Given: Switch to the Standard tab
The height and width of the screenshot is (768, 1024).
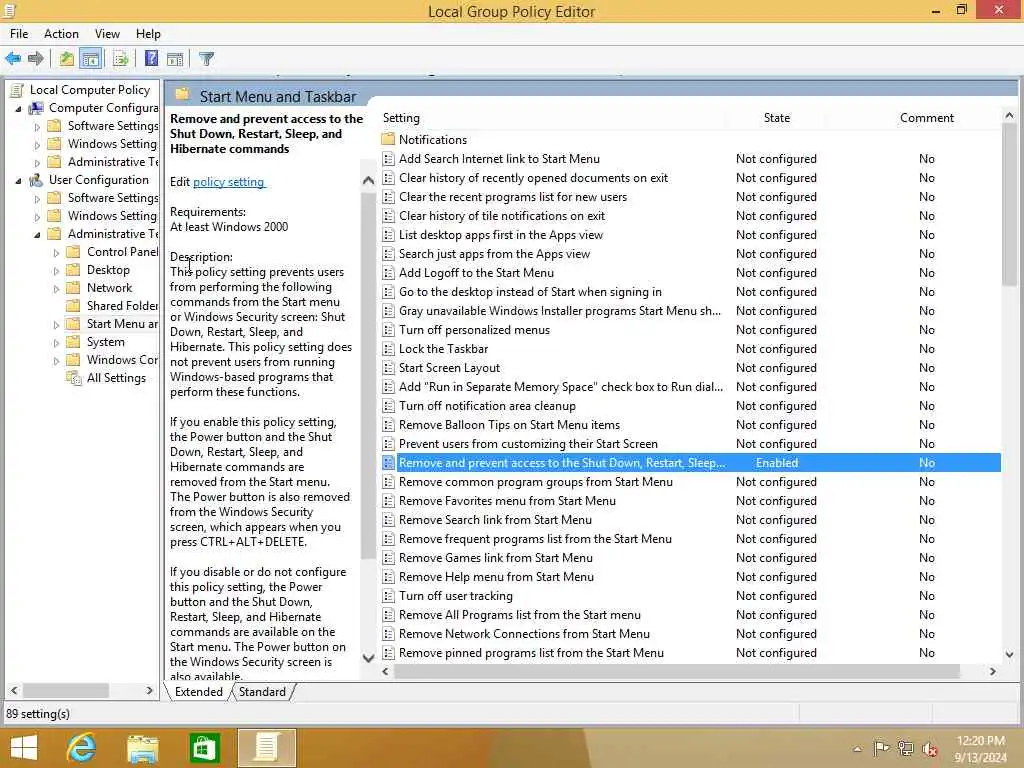Looking at the screenshot, I should coord(262,692).
